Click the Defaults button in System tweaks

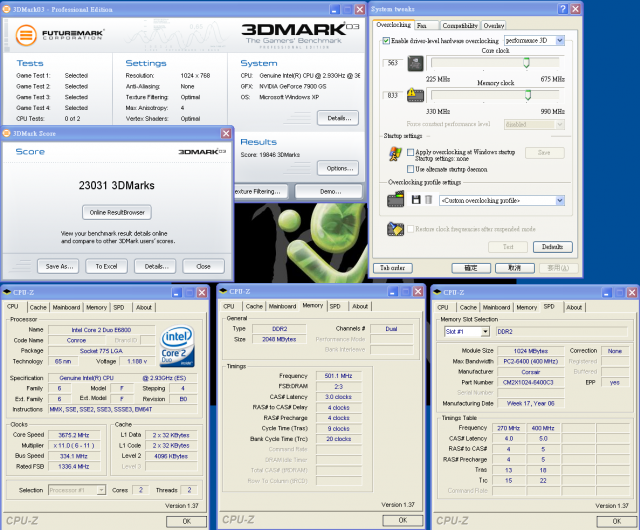pos(552,247)
